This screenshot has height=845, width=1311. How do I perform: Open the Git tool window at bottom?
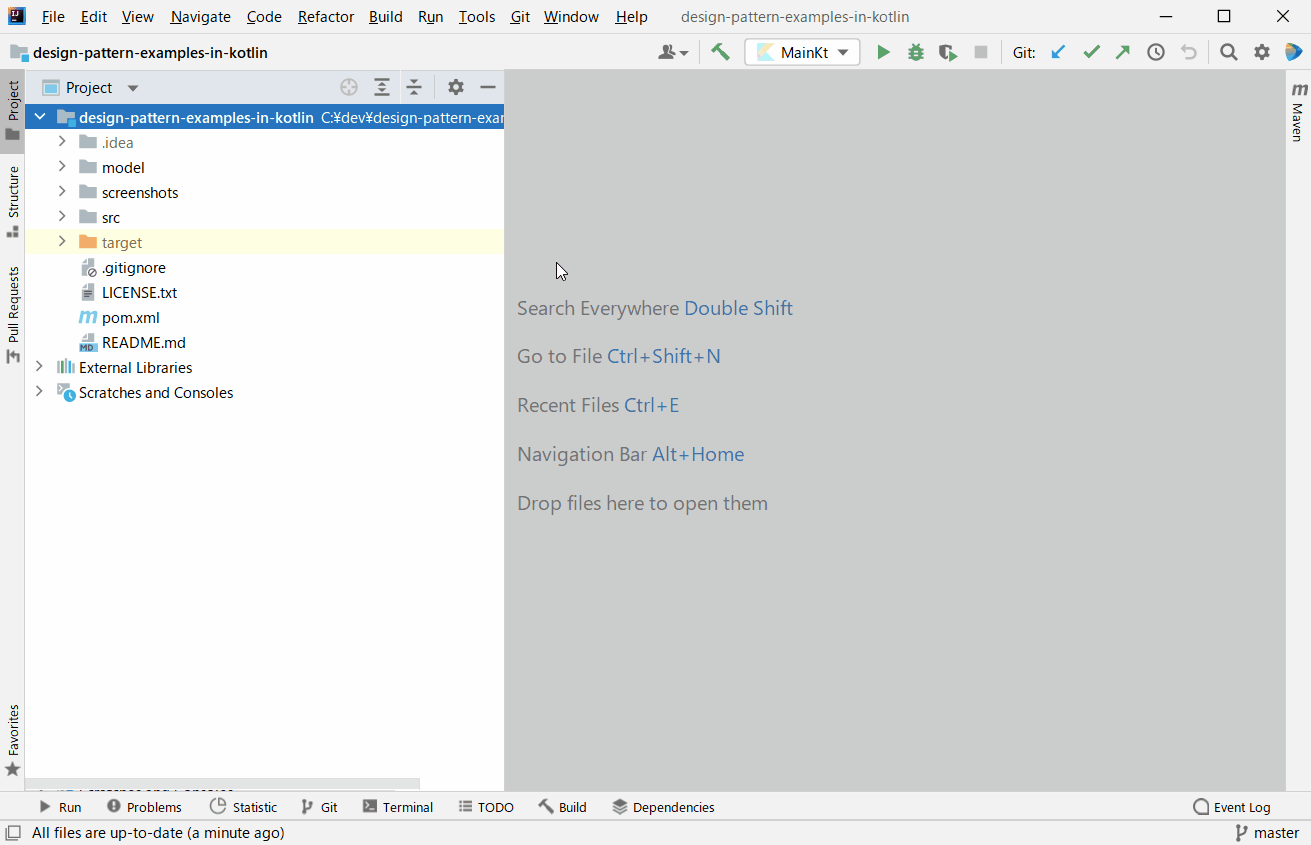[x=320, y=807]
